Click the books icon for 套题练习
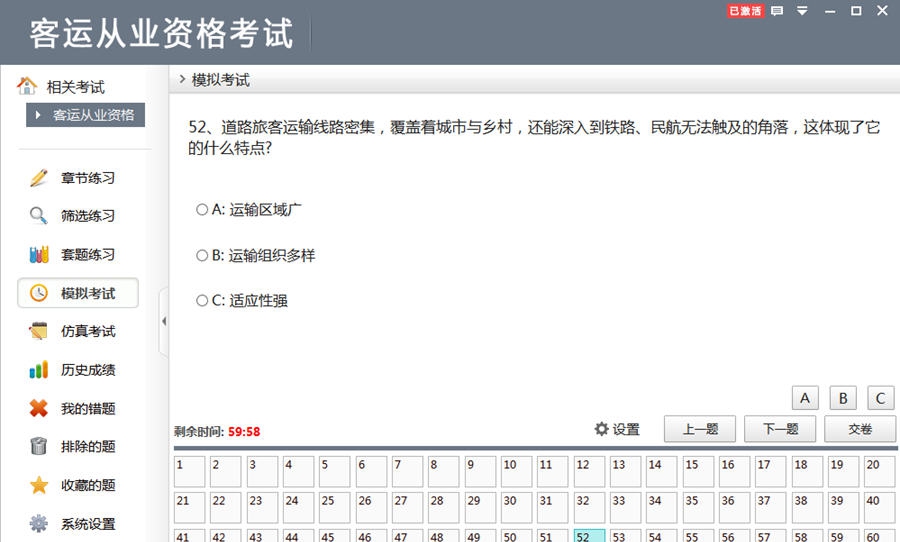900x542 pixels. click(39, 254)
